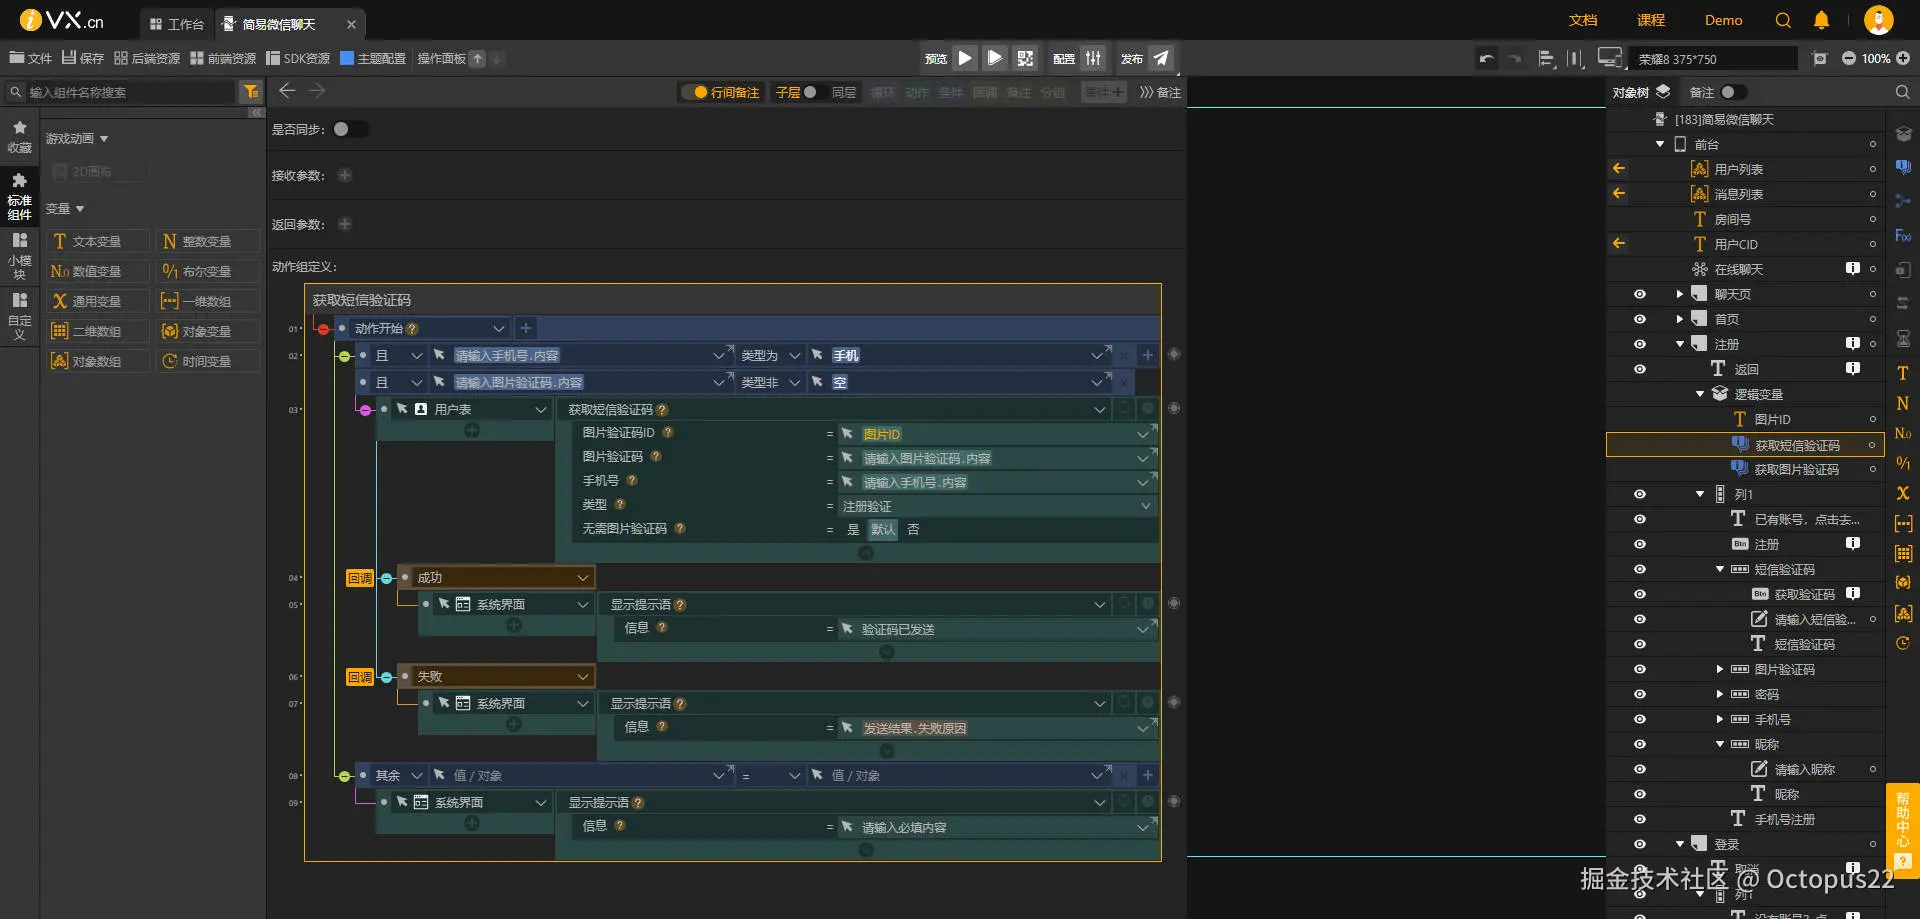Click the orange component filter icon

(251, 92)
